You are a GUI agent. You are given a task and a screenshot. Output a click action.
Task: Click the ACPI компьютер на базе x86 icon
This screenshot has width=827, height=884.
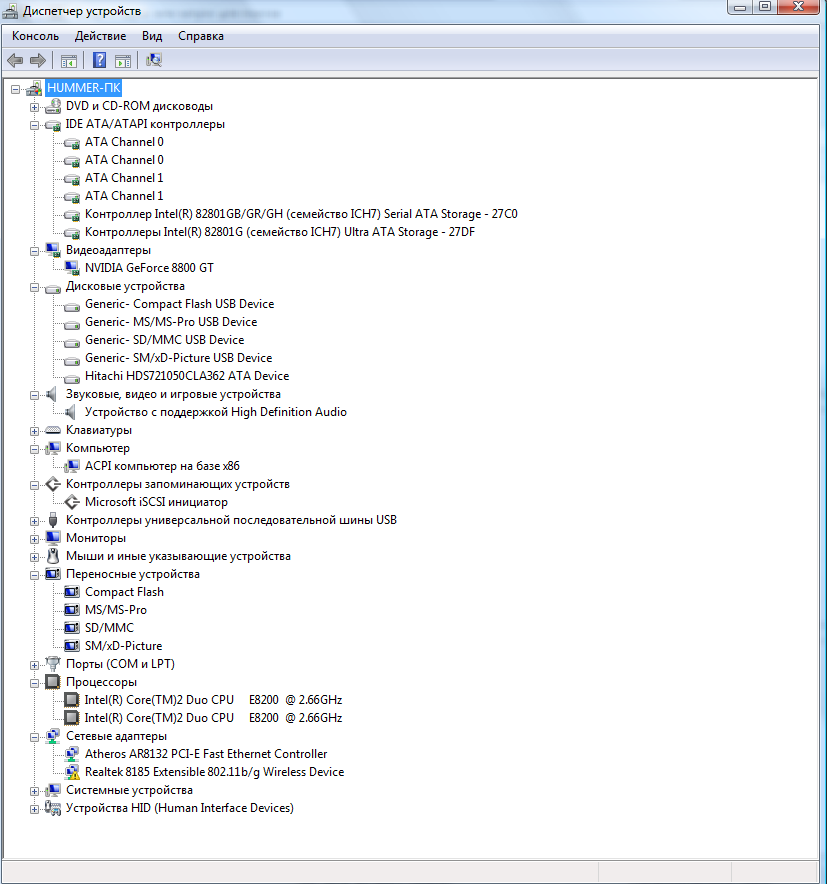72,466
